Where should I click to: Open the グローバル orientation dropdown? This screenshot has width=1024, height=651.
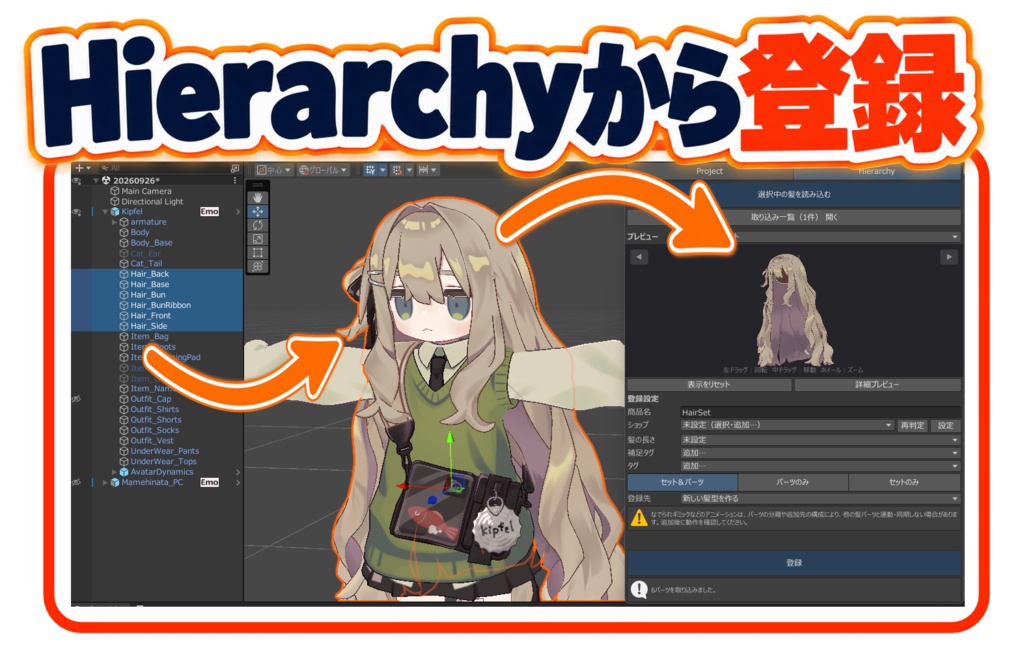pyautogui.click(x=323, y=170)
